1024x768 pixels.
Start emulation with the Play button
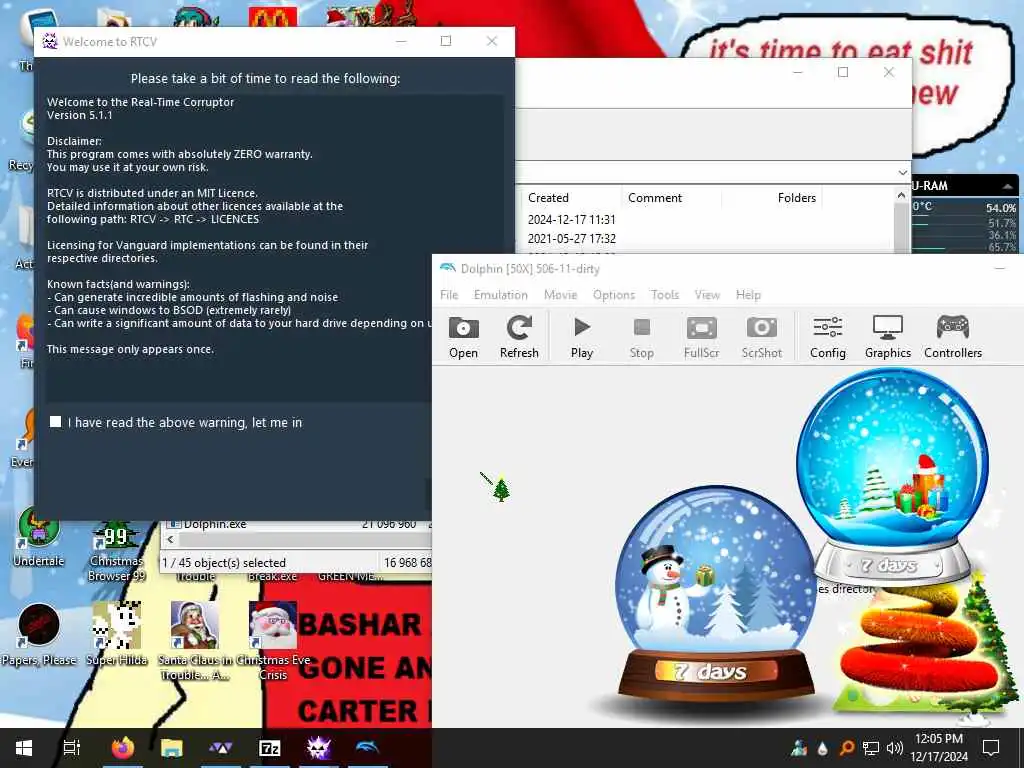pos(581,337)
